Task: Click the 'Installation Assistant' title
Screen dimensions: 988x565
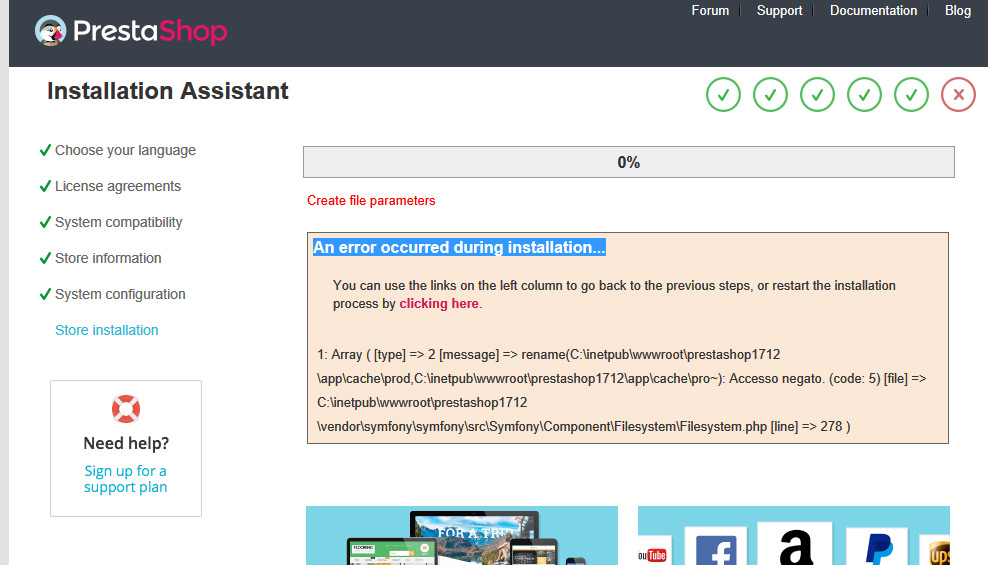Action: point(168,91)
